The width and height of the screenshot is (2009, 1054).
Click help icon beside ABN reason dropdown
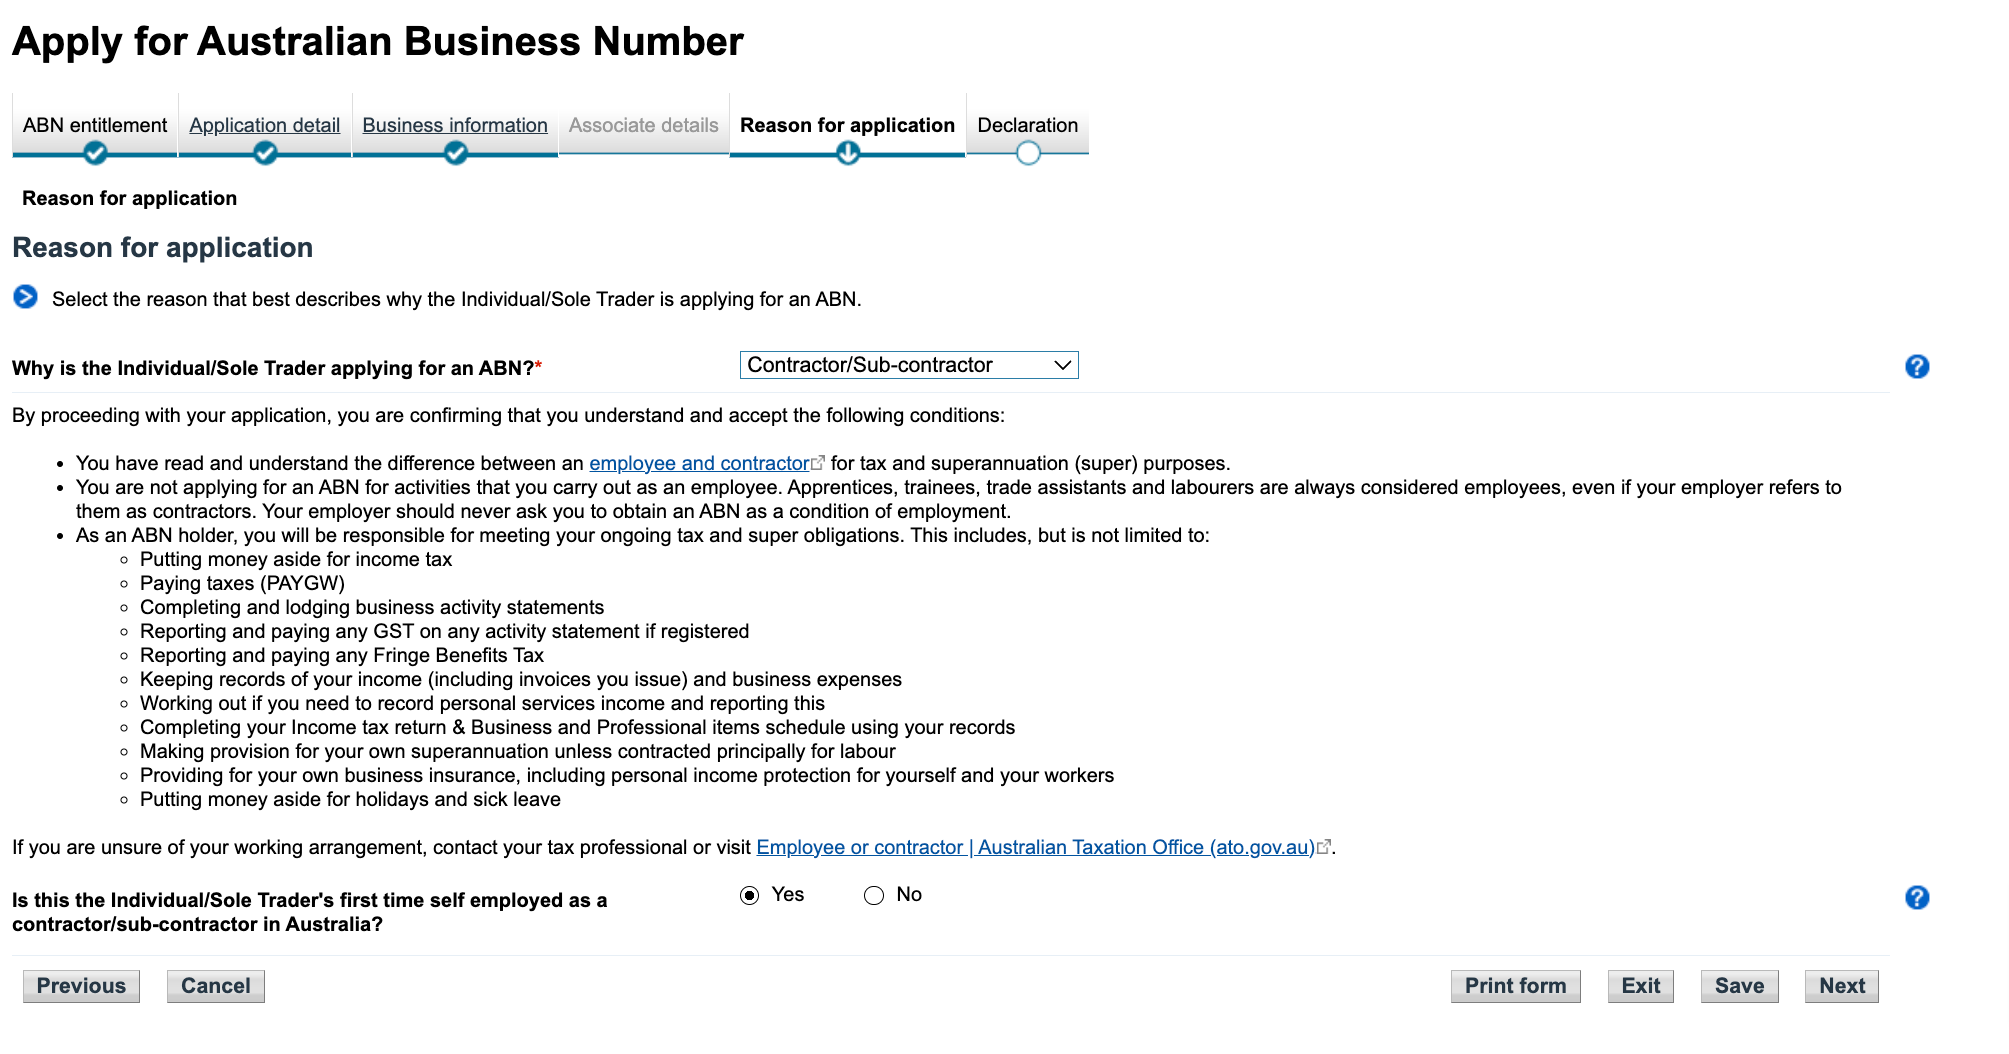click(1916, 367)
